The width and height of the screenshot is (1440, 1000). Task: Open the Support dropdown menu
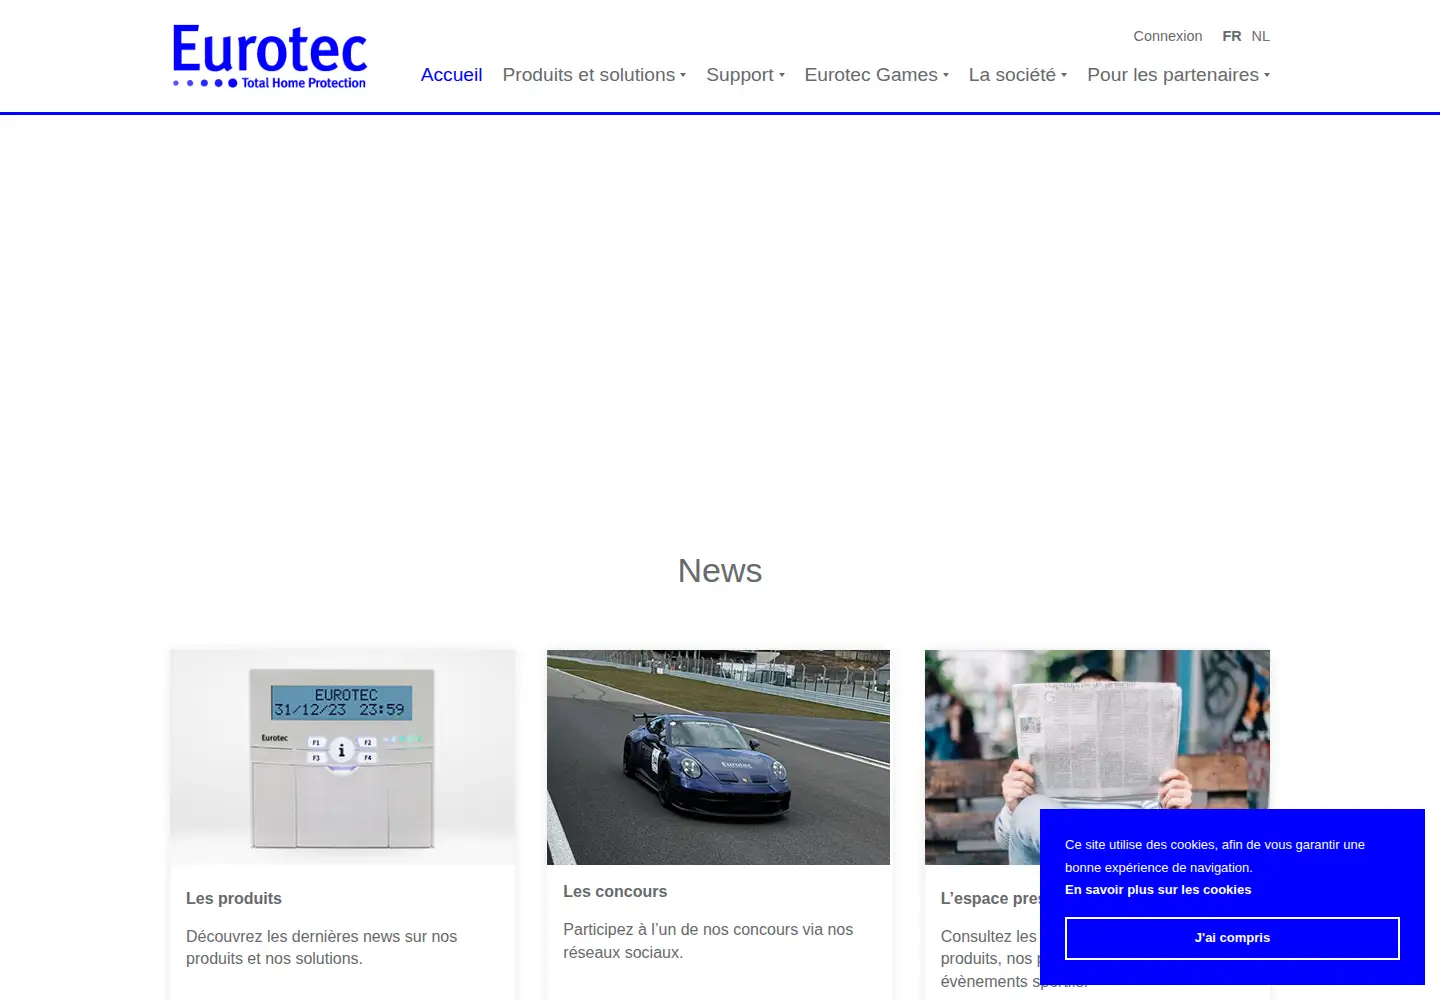tap(745, 75)
